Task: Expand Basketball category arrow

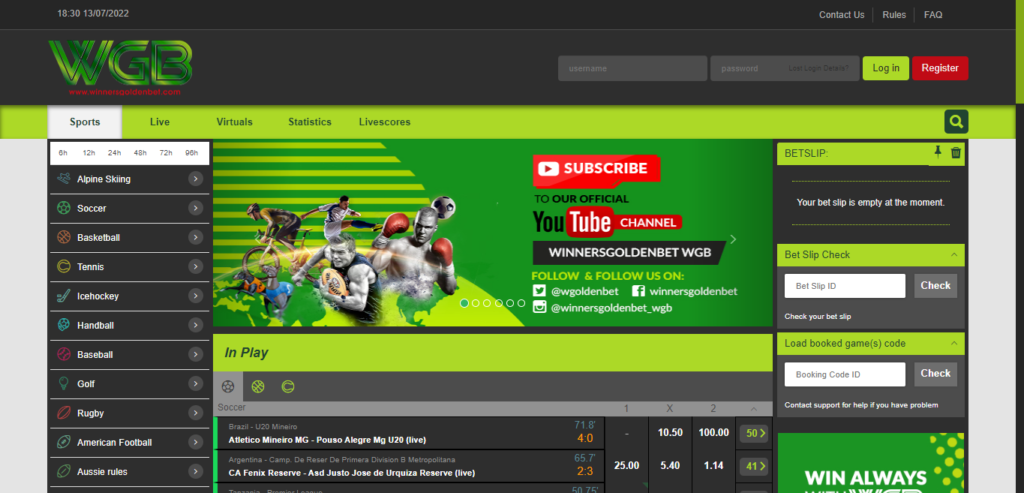Action: pyautogui.click(x=195, y=238)
